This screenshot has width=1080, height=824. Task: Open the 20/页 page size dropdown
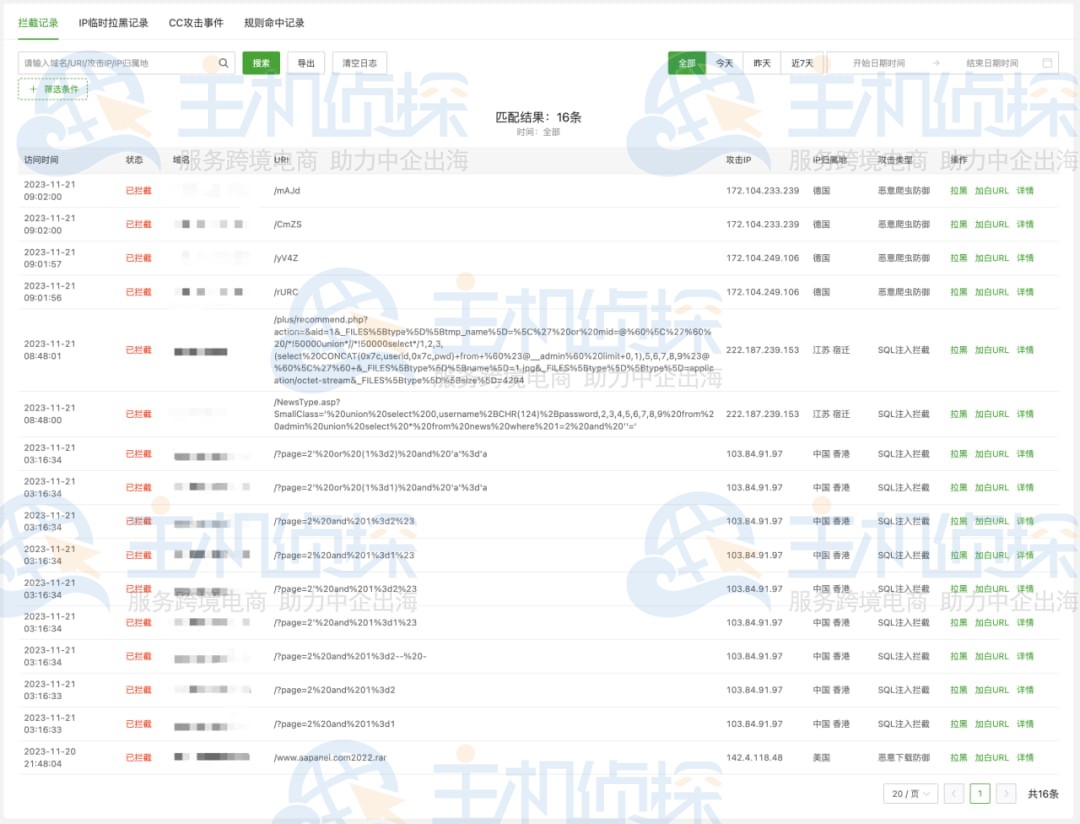[910, 794]
